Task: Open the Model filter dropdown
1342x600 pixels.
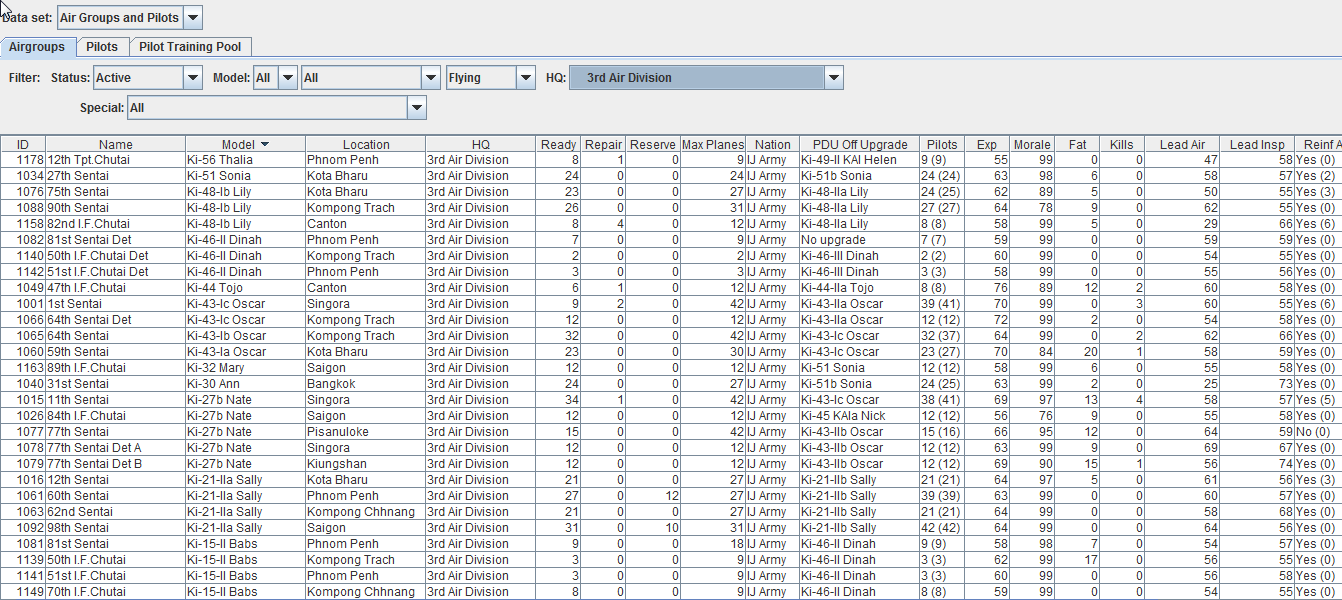Action: click(x=288, y=77)
